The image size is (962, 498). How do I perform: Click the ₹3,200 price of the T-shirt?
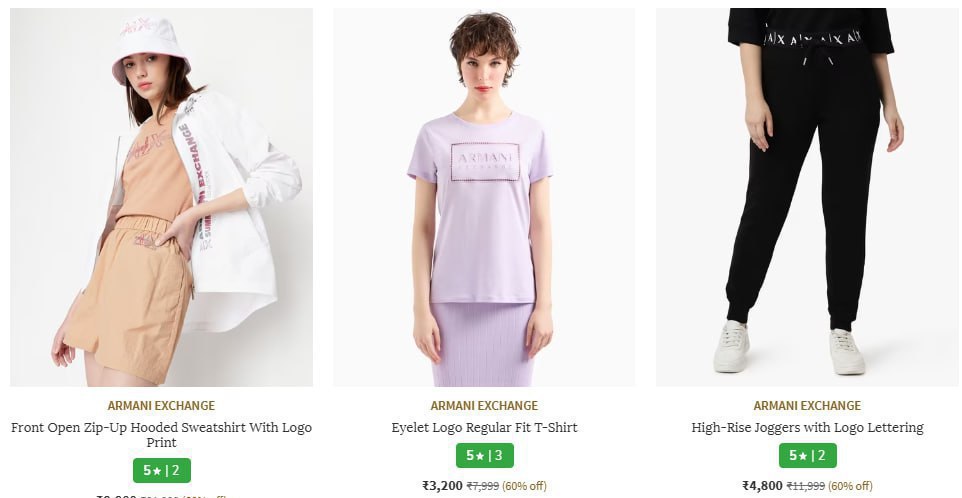click(442, 486)
